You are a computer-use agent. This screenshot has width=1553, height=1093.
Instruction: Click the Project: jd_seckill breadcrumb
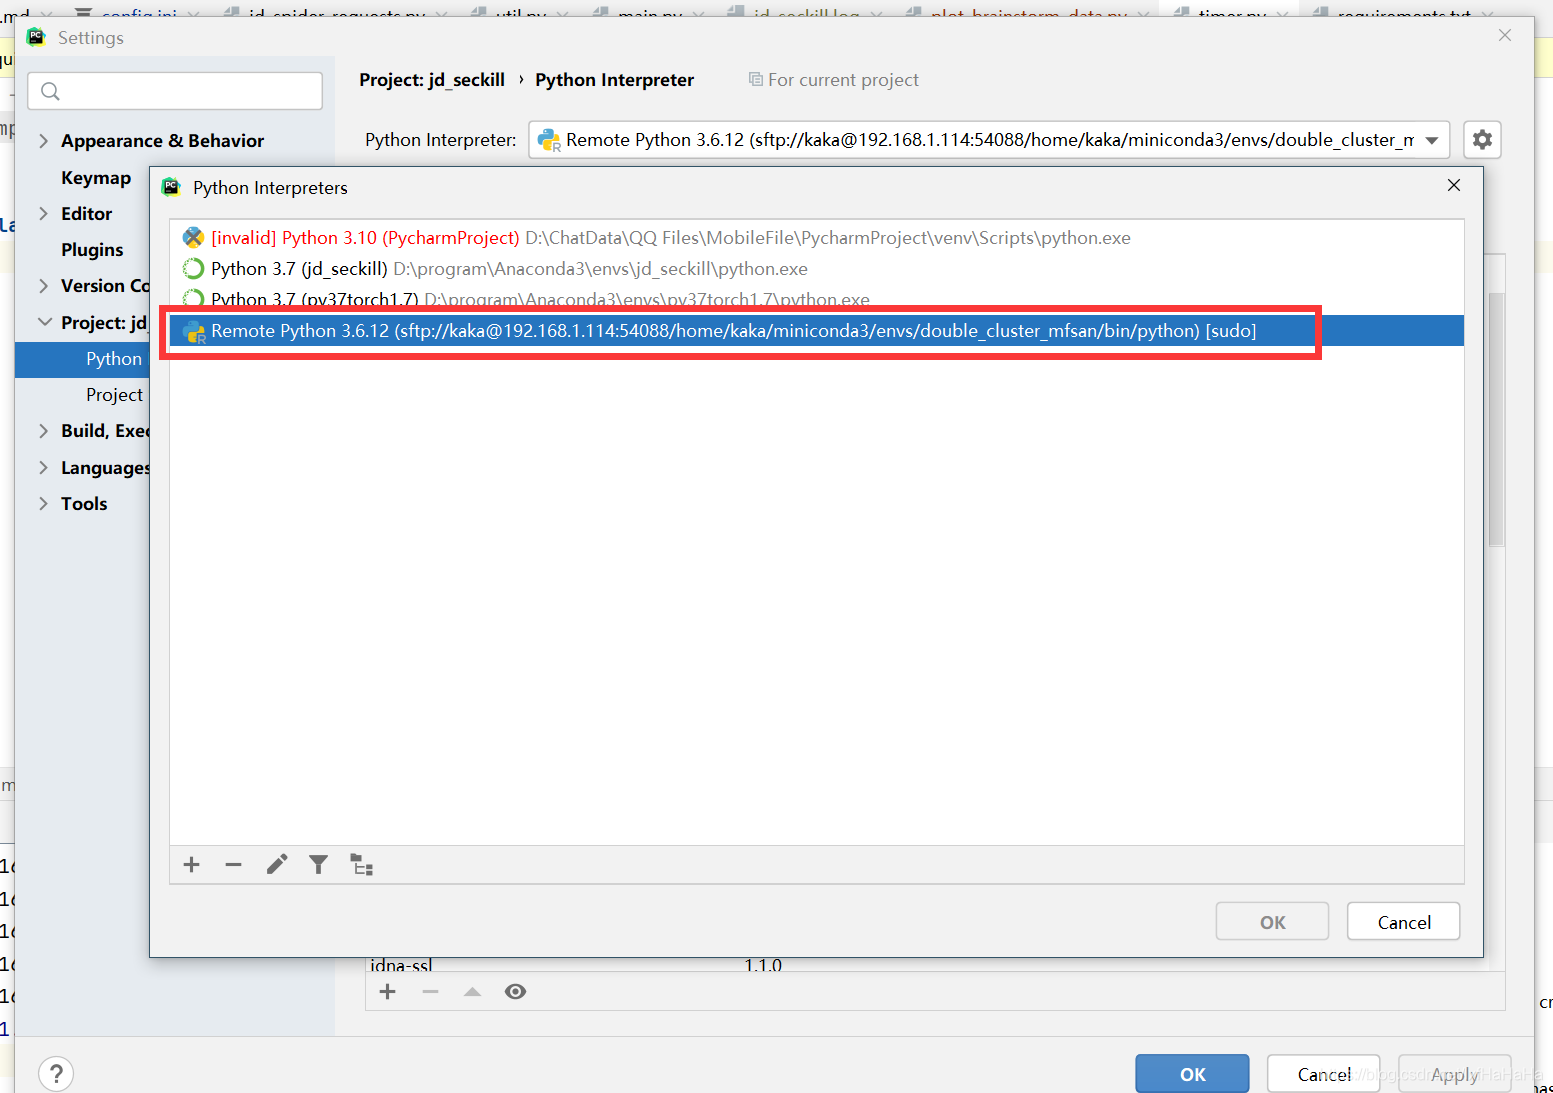(432, 80)
